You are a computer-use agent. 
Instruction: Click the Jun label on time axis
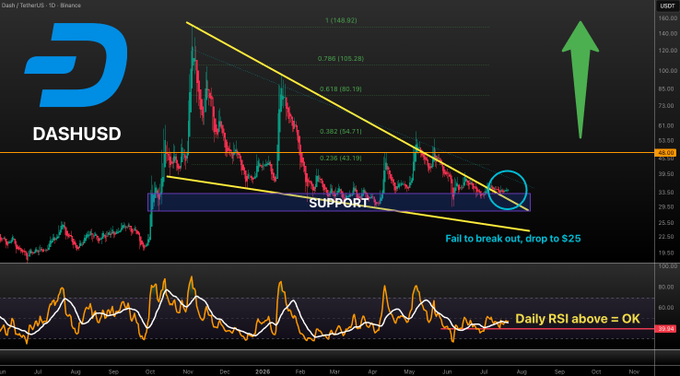point(447,372)
